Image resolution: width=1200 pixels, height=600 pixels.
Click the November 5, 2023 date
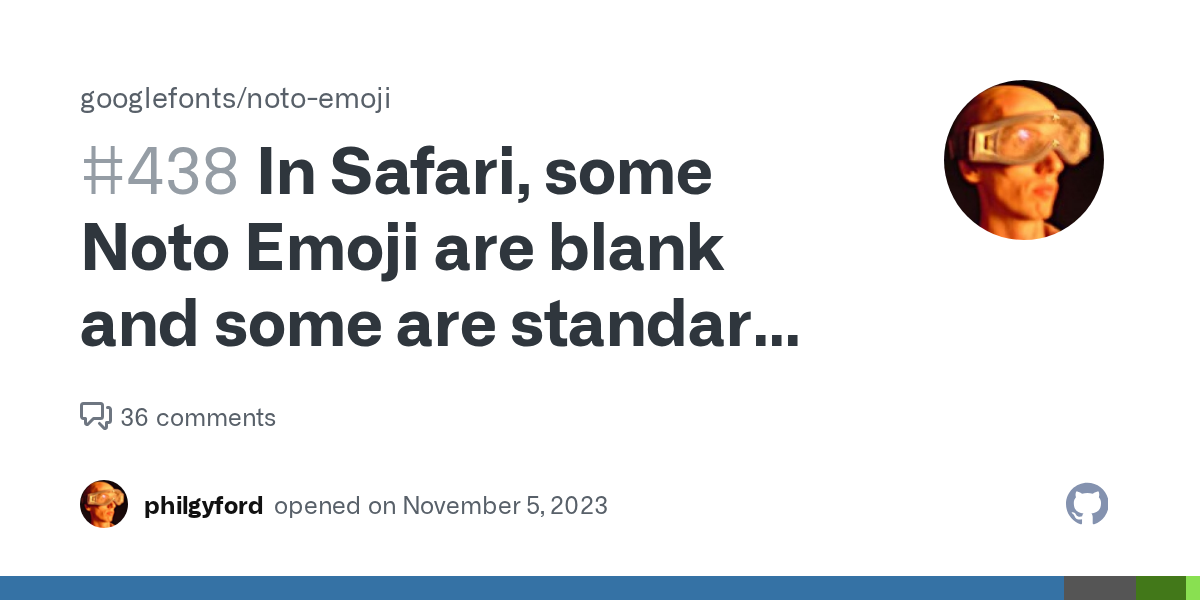tap(505, 505)
